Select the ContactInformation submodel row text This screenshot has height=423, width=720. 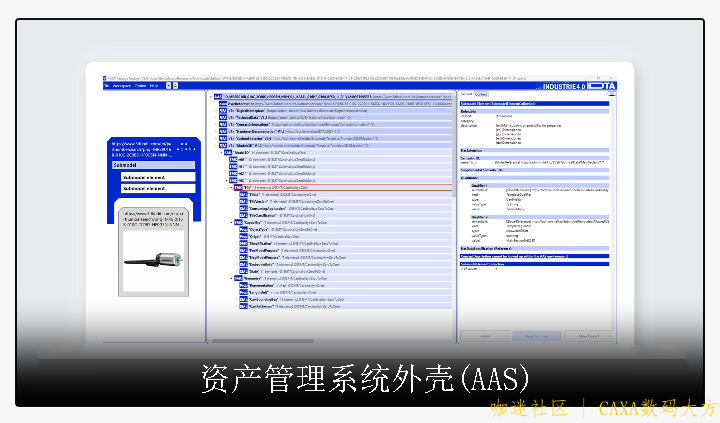tap(303, 124)
